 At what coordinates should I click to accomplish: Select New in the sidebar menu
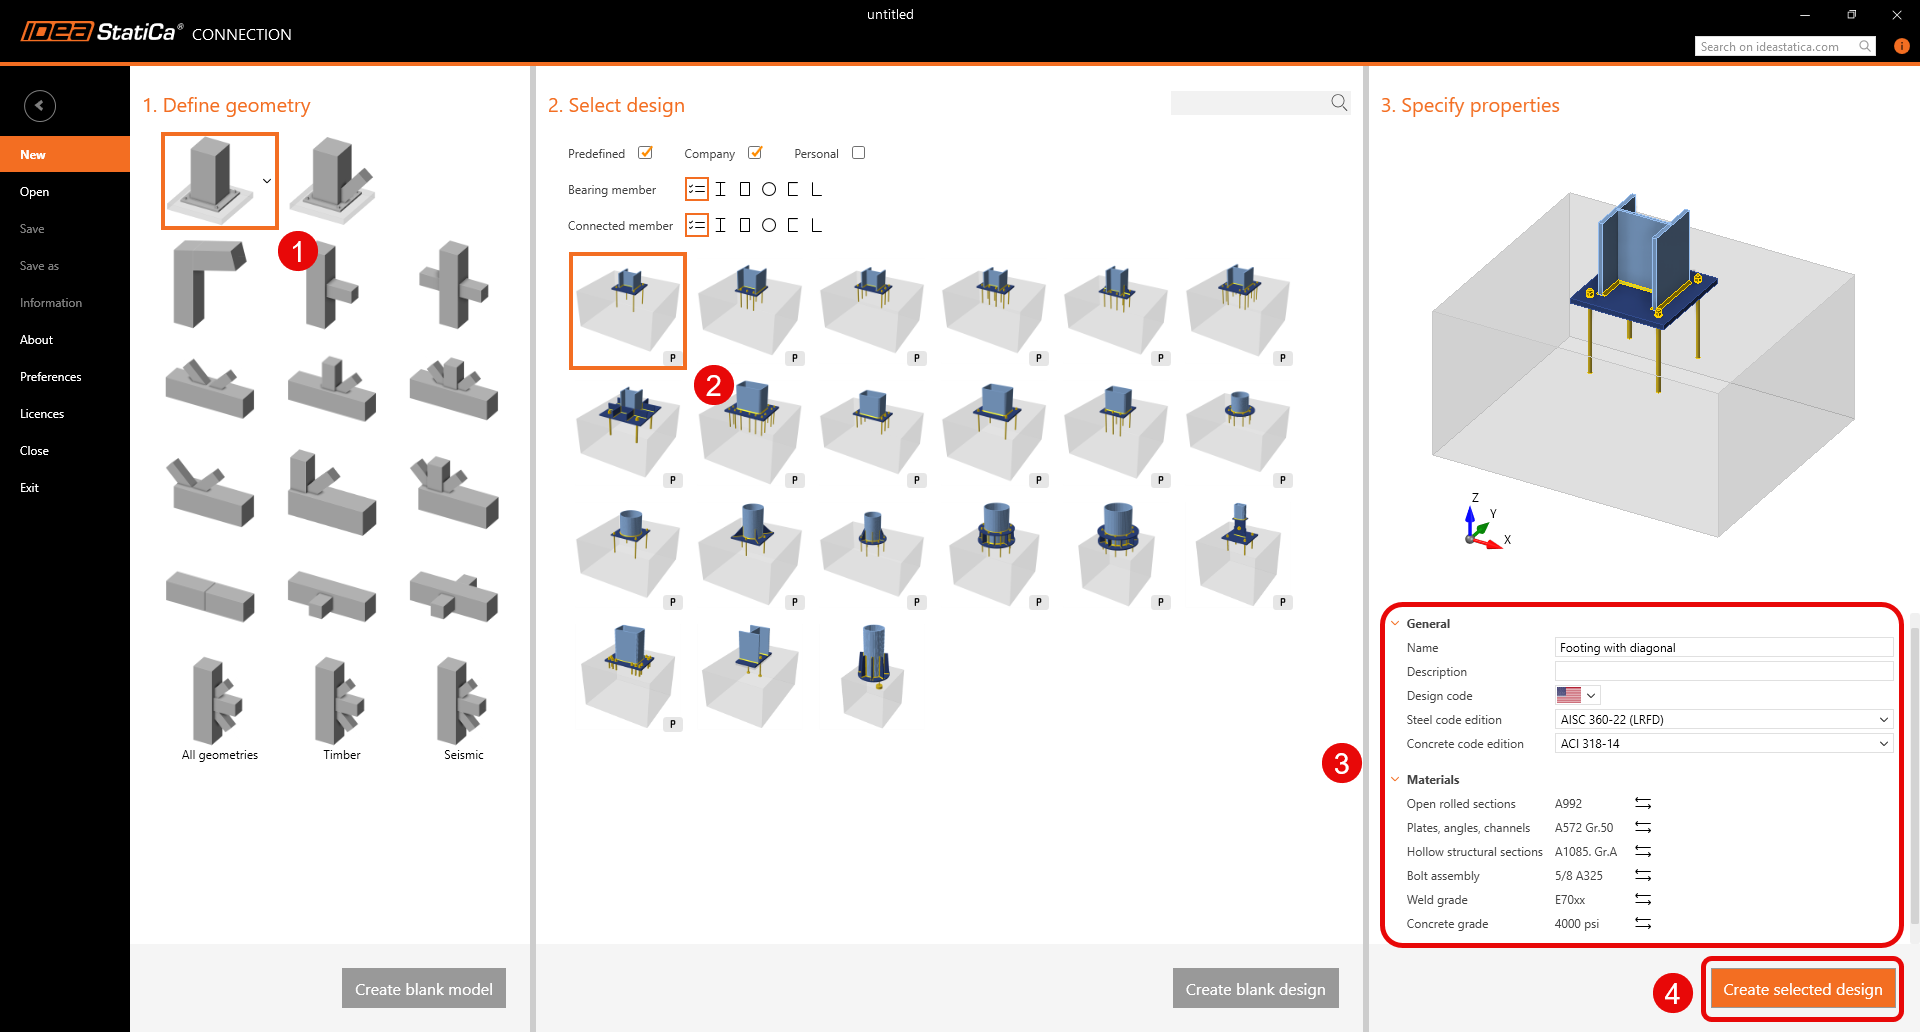[65, 154]
